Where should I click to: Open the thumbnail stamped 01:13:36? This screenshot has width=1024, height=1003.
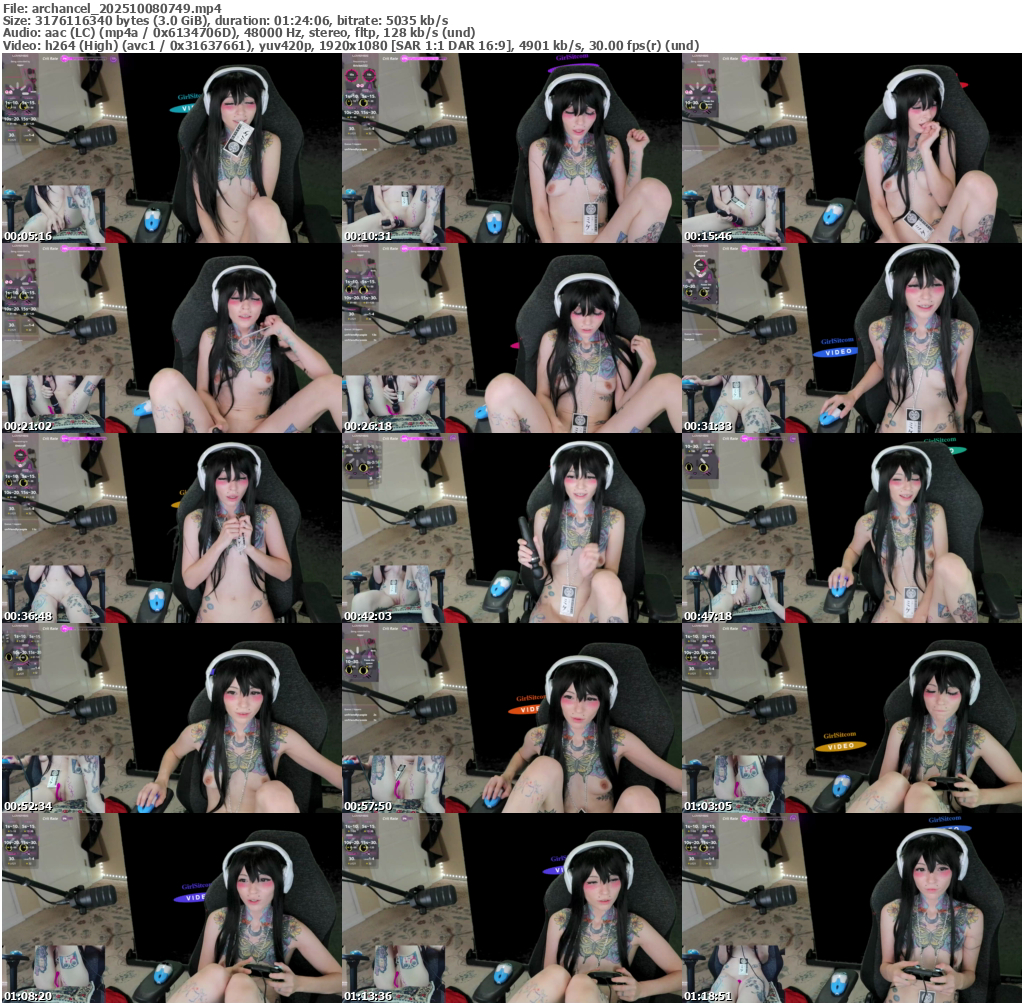point(511,908)
